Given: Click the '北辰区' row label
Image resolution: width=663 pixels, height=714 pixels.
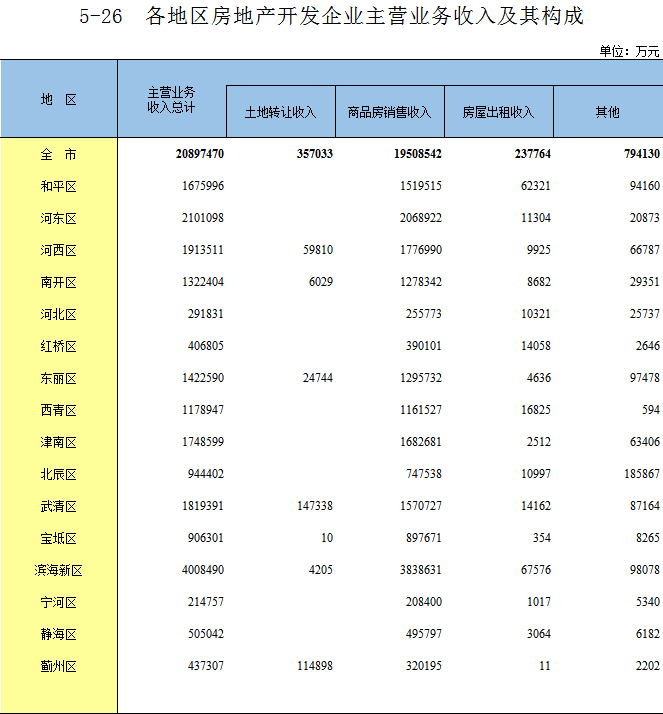Looking at the screenshot, I should tap(58, 474).
